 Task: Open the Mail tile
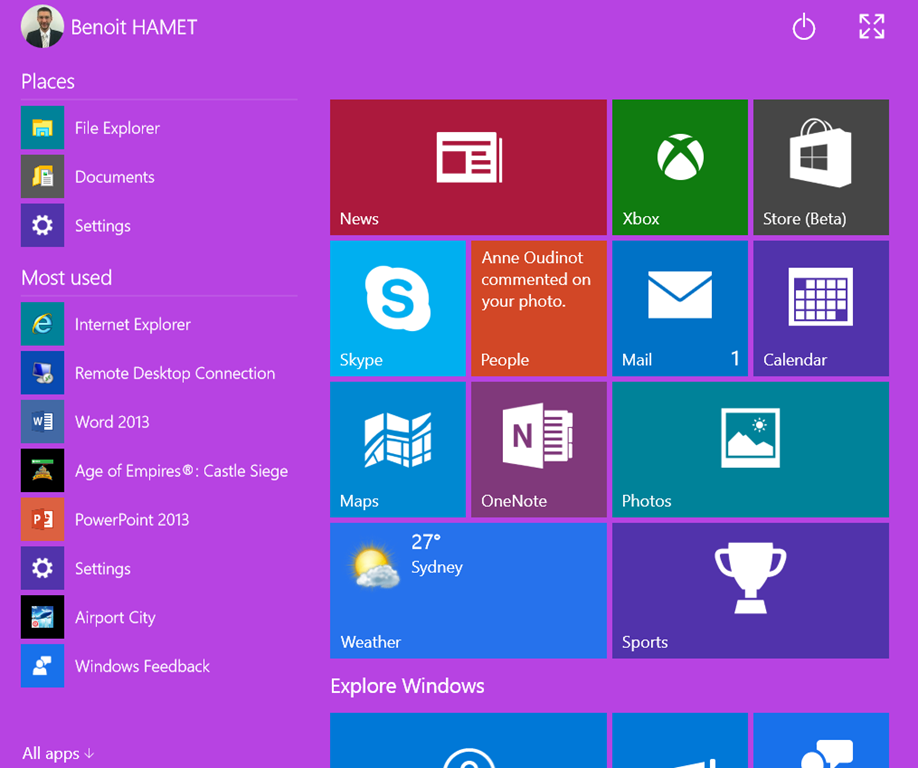point(679,308)
